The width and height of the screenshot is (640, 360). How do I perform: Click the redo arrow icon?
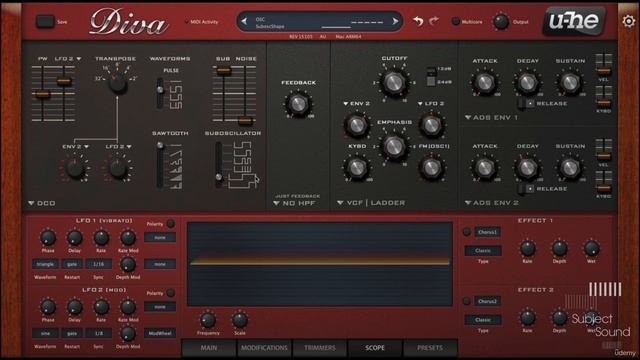tap(434, 21)
